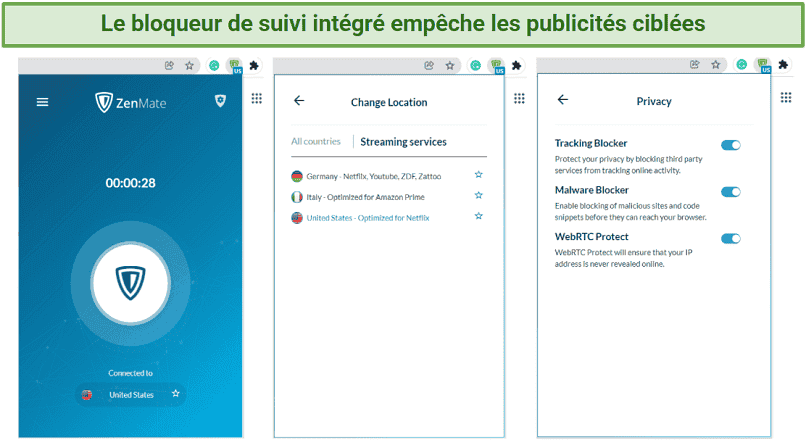Click the bookmark star in the second browser toolbar
Viewport: 806px width, 440px height.
point(450,65)
